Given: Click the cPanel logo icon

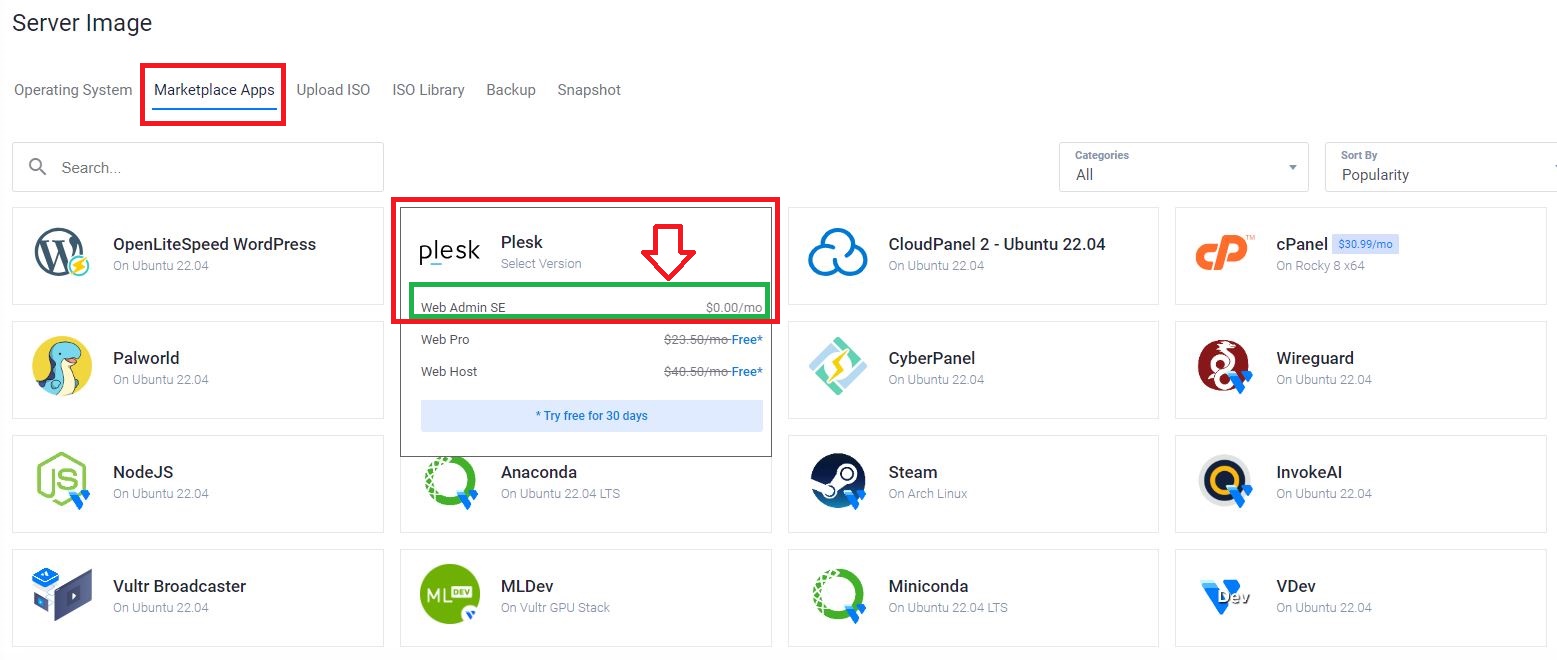Looking at the screenshot, I should (1224, 253).
